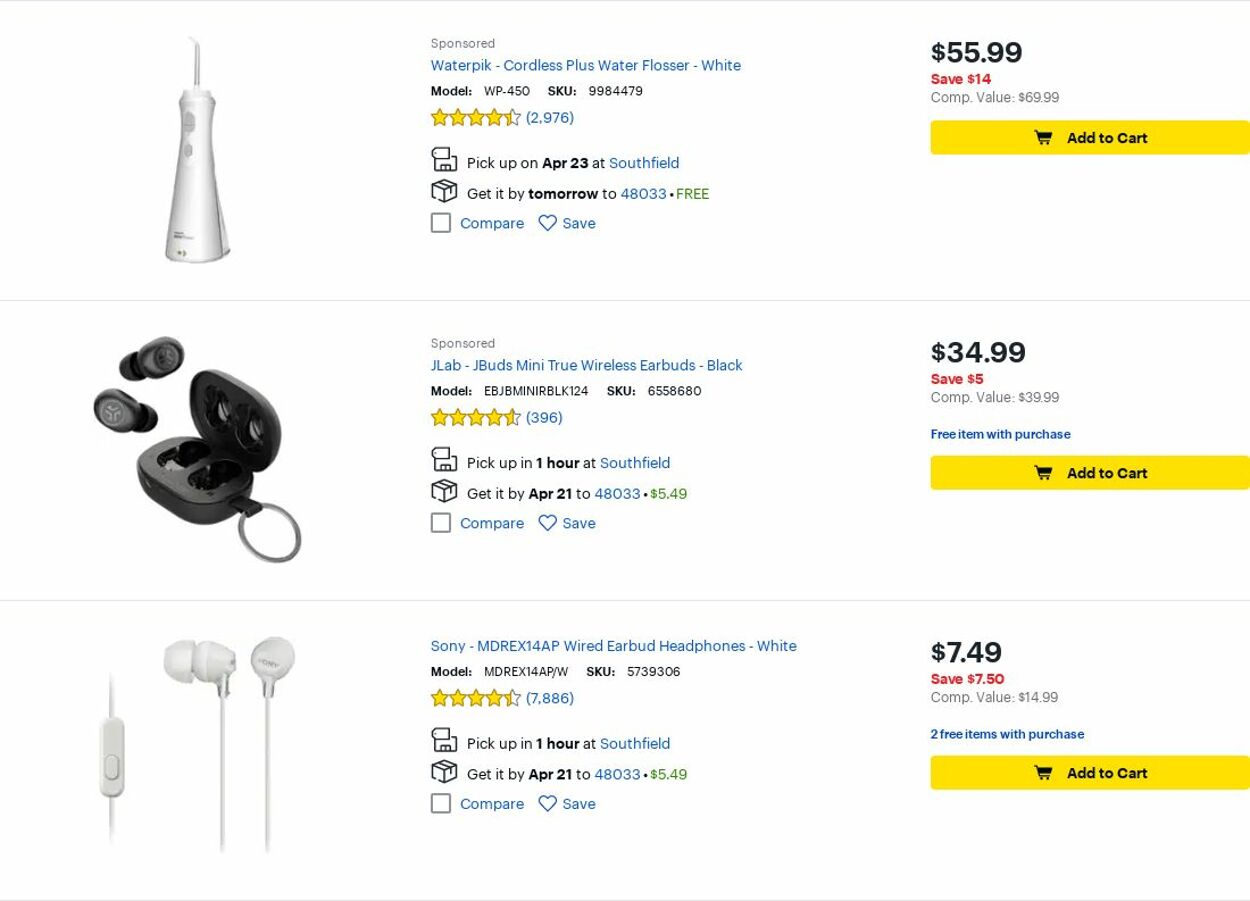Viewport: 1250px width, 901px height.
Task: Click the heart Save icon for JLab earbuds
Action: pyautogui.click(x=547, y=523)
